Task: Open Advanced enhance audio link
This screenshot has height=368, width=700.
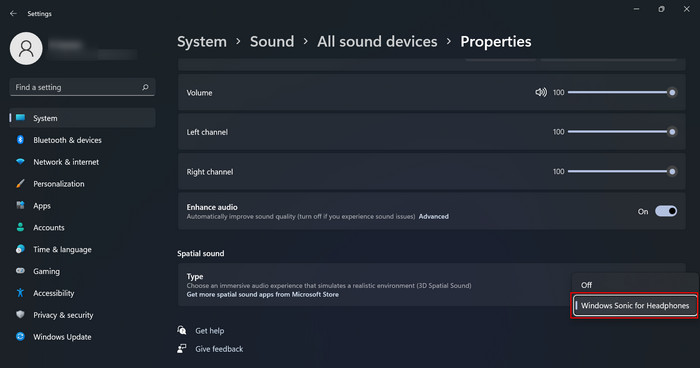Action: 433,217
